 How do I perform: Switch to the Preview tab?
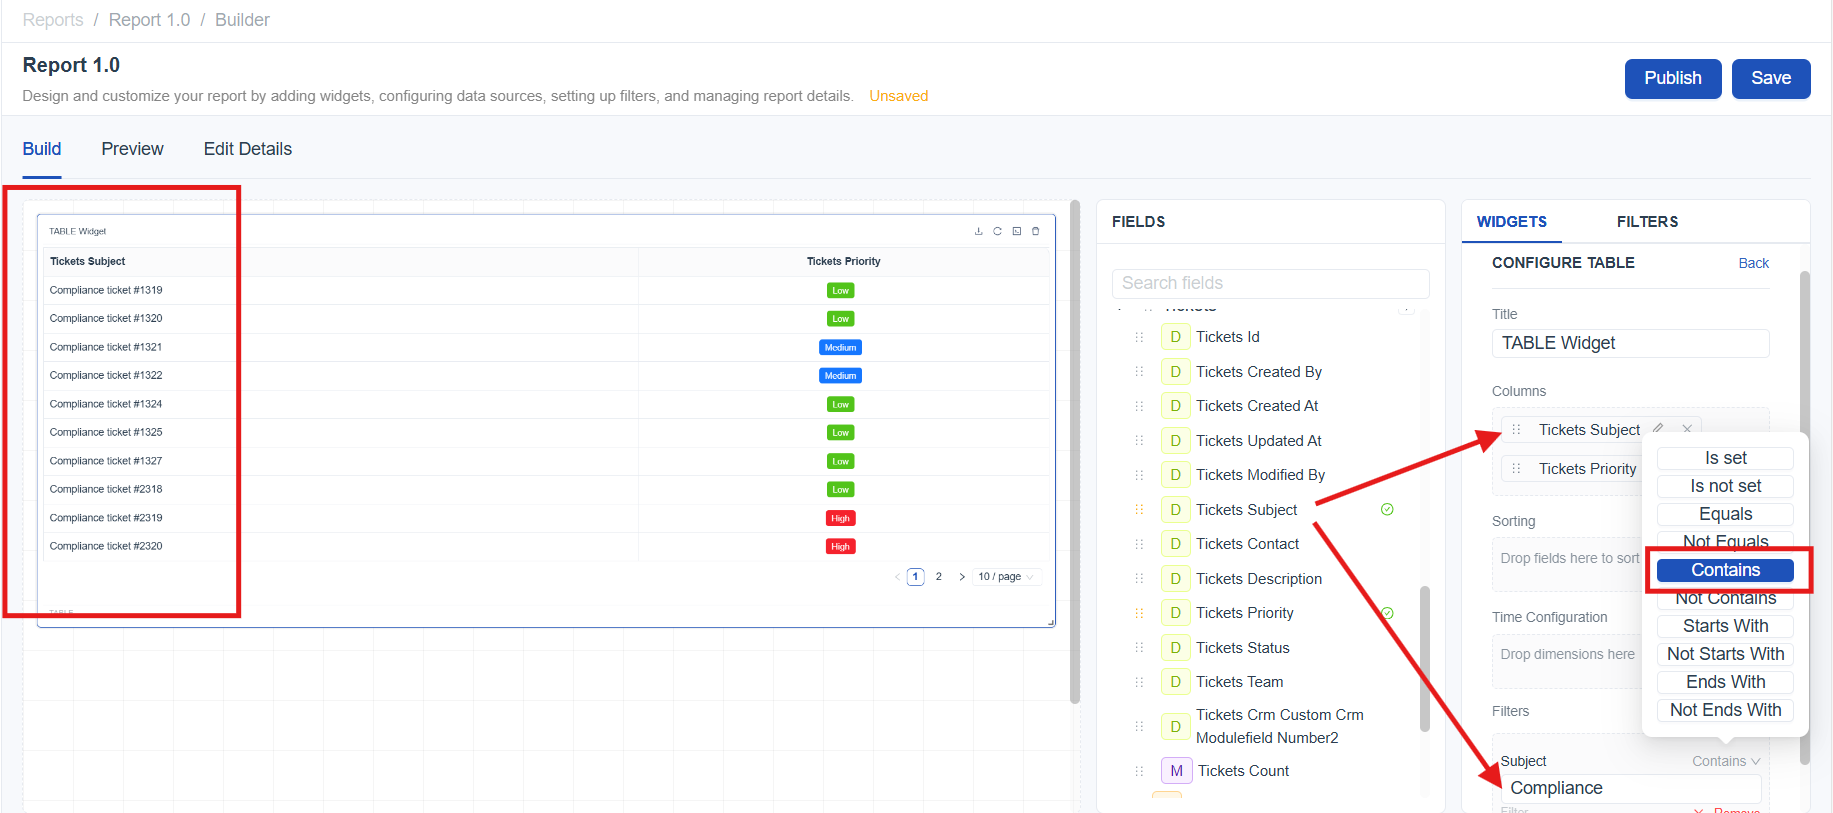(x=132, y=149)
